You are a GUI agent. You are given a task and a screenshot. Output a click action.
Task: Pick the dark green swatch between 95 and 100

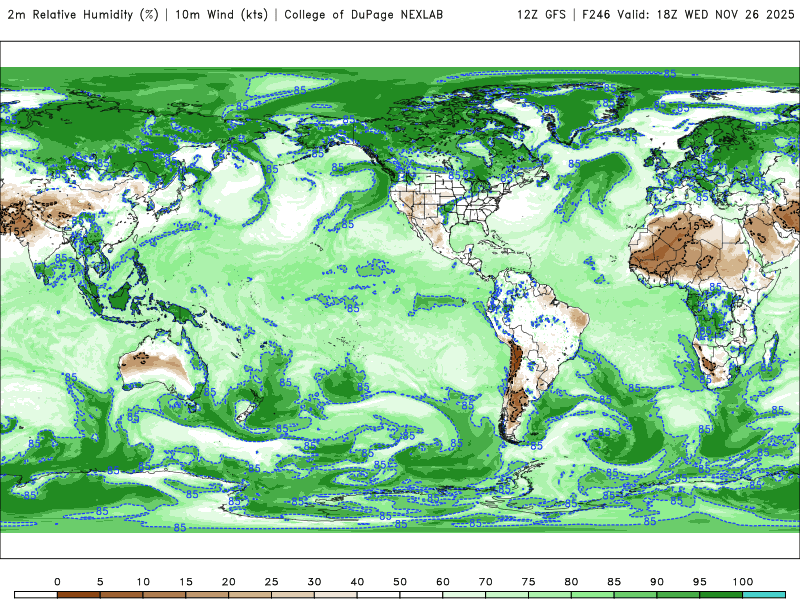click(x=721, y=595)
